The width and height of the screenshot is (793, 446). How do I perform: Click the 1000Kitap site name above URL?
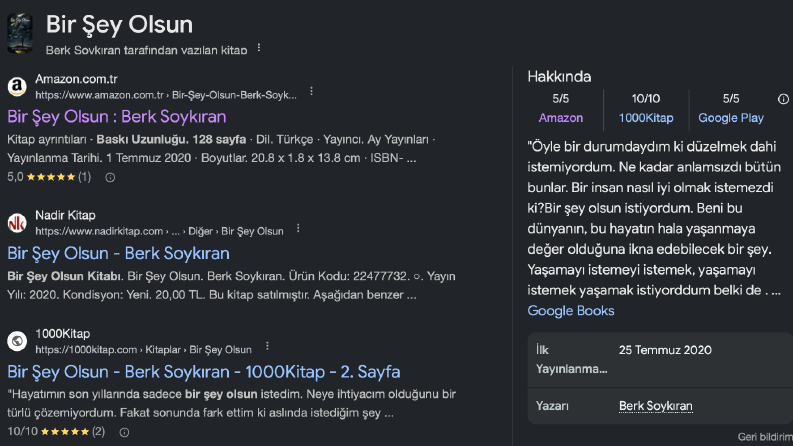pos(63,334)
